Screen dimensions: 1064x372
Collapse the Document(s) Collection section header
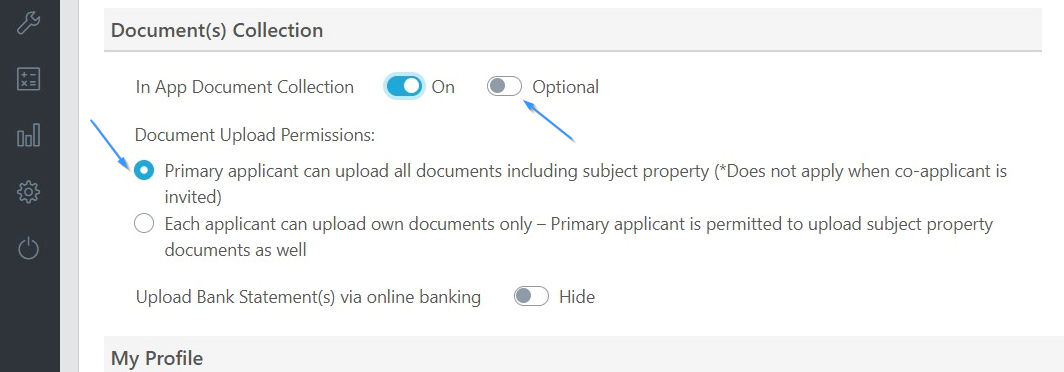tap(573, 31)
